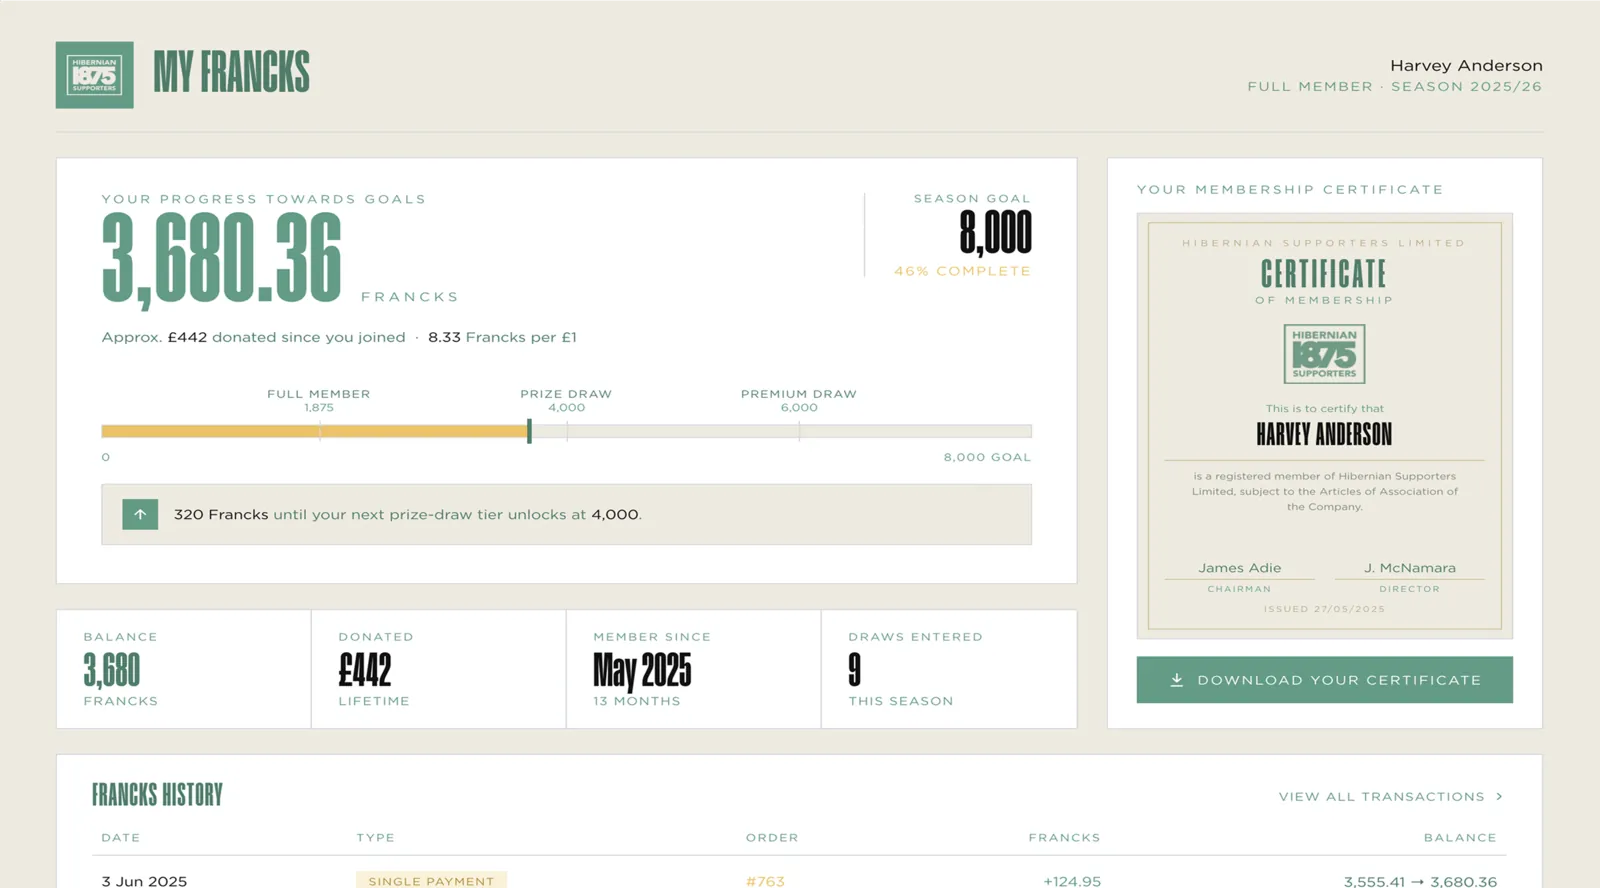The width and height of the screenshot is (1600, 888).
Task: Click the ORDER column header
Action: pyautogui.click(x=772, y=838)
